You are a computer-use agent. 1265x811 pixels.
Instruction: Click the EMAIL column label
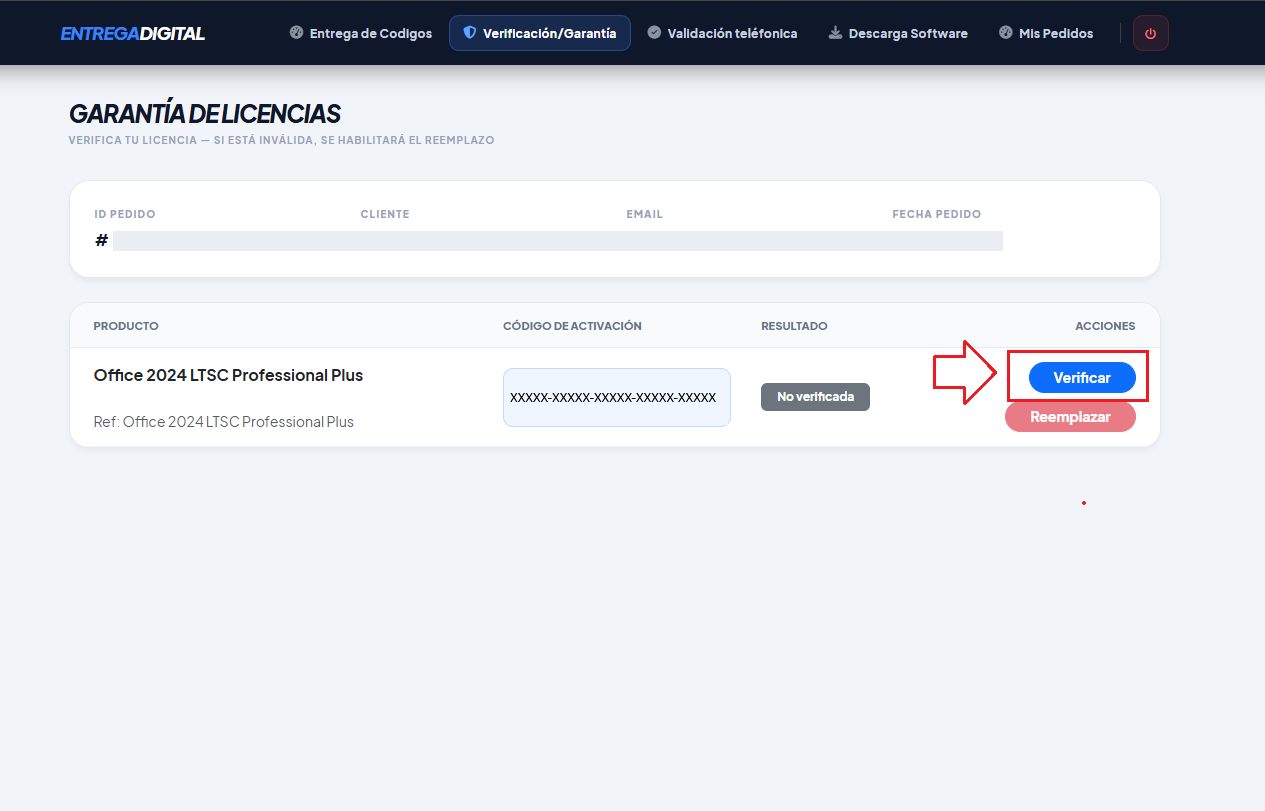(x=645, y=214)
